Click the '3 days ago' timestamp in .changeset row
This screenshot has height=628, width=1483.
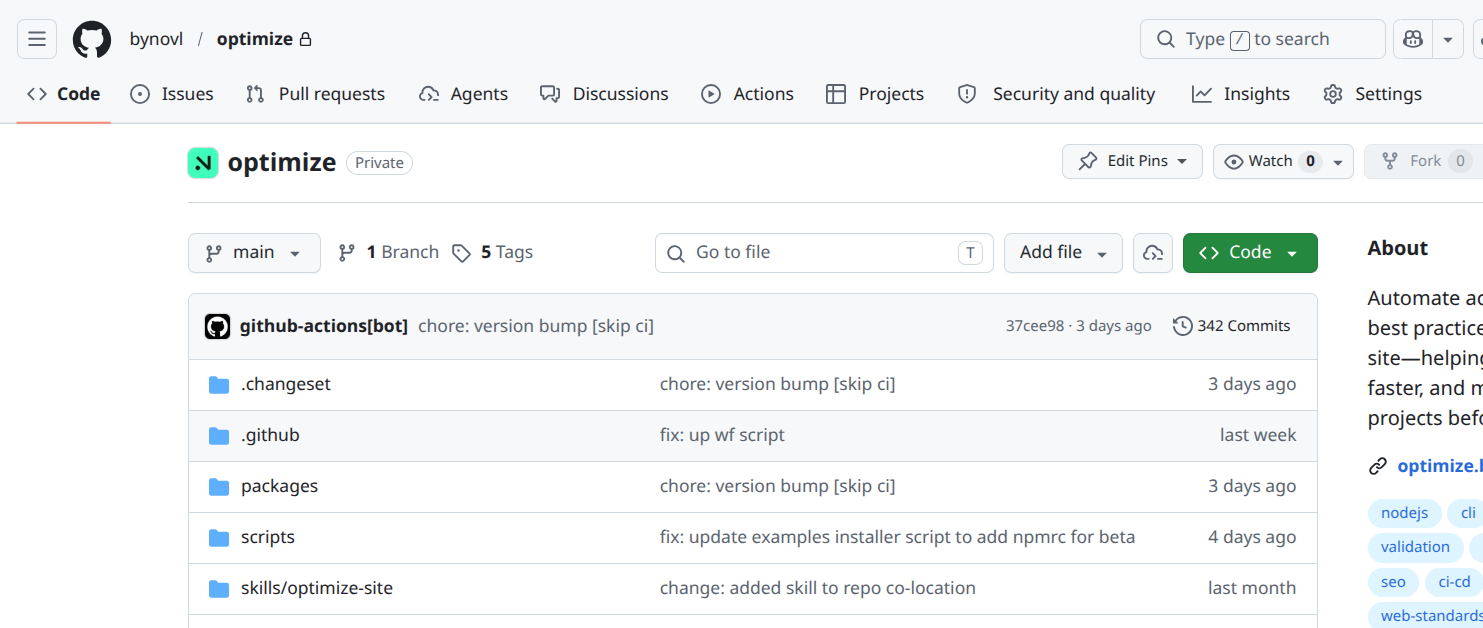point(1252,384)
